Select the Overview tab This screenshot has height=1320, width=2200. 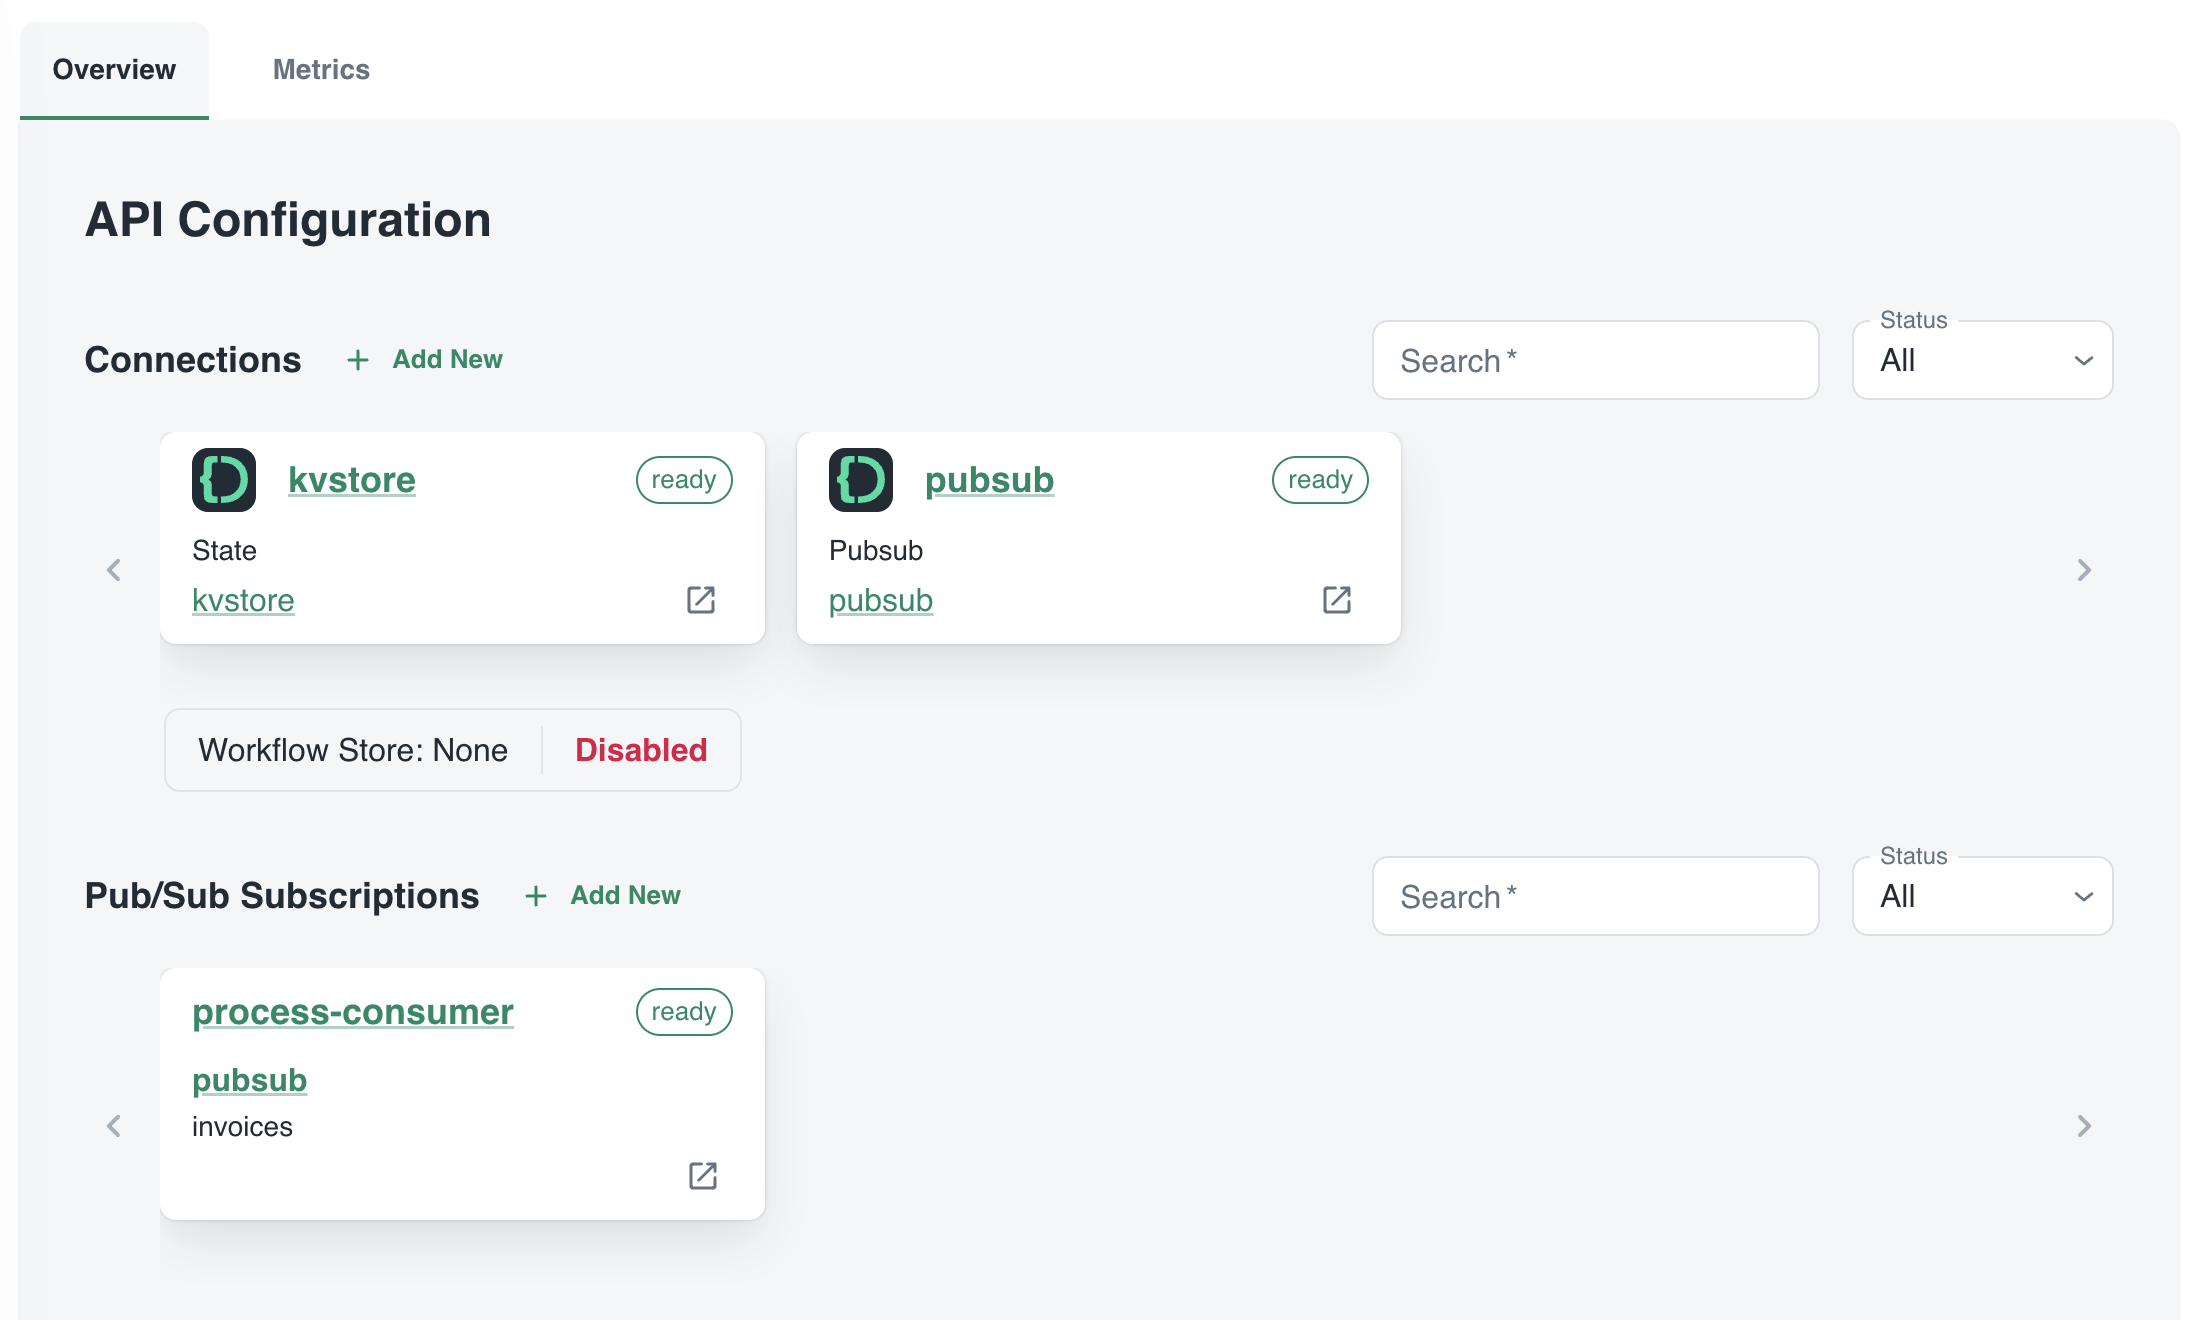click(x=114, y=70)
